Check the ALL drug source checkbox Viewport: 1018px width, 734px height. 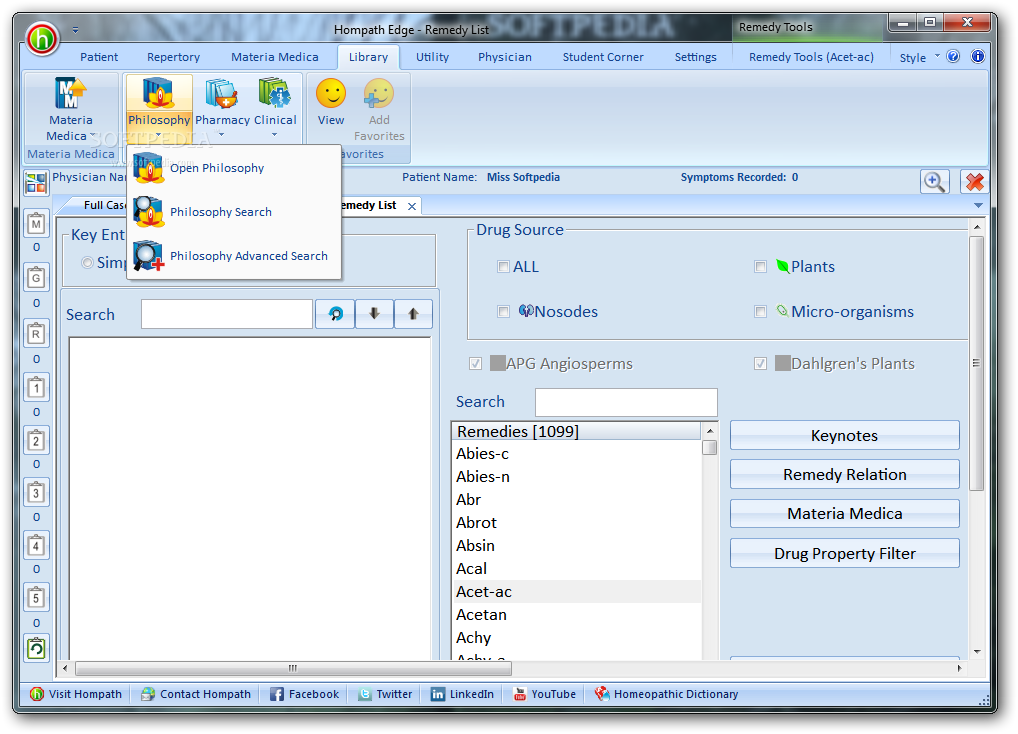pos(503,267)
